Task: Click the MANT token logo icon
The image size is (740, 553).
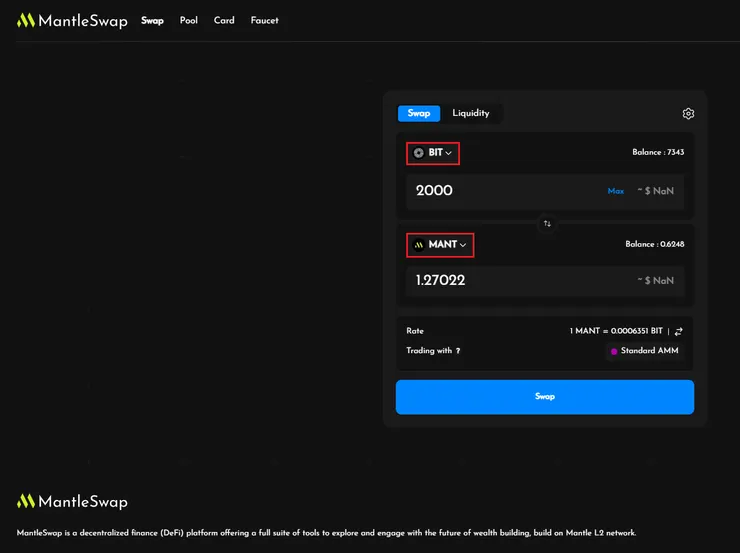Action: [x=419, y=245]
